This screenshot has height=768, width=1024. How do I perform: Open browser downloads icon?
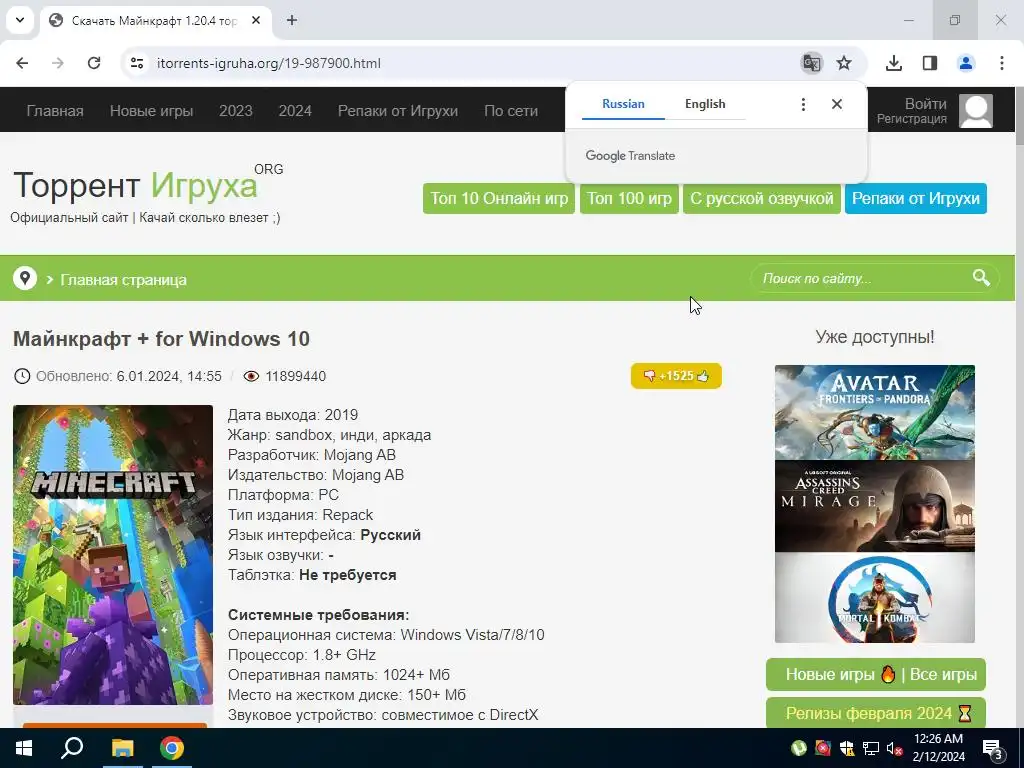click(894, 63)
